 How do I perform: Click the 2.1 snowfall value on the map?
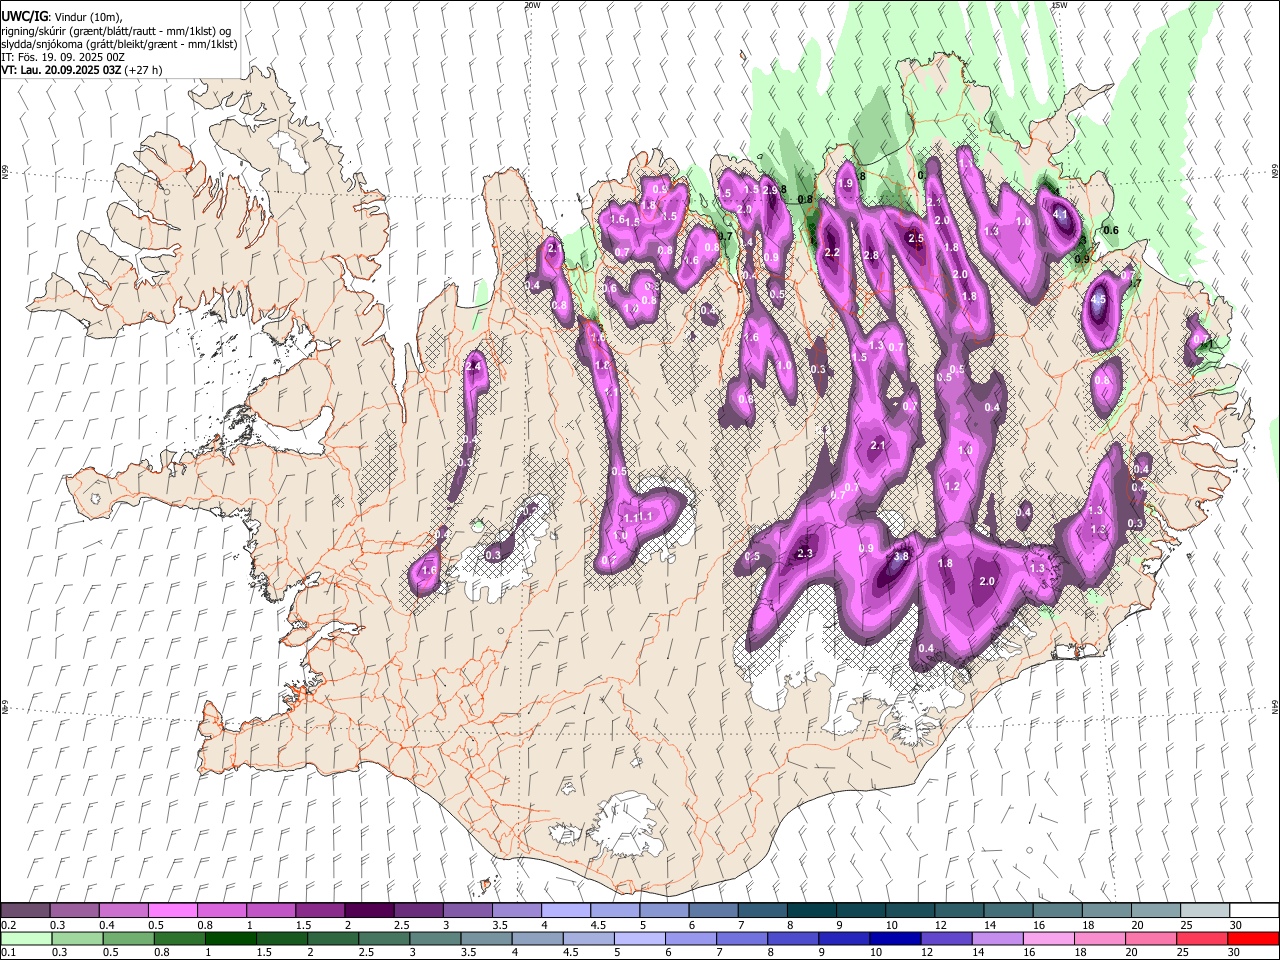(878, 445)
